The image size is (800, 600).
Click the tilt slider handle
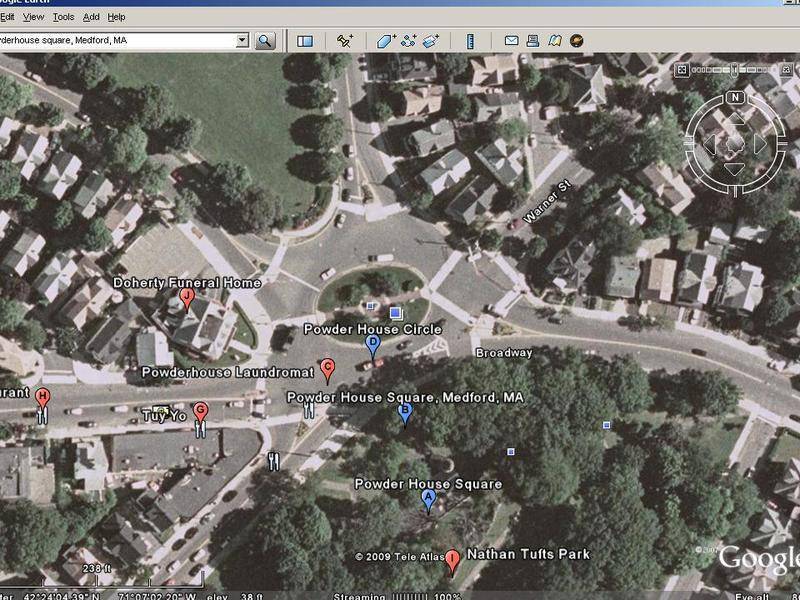click(x=734, y=69)
